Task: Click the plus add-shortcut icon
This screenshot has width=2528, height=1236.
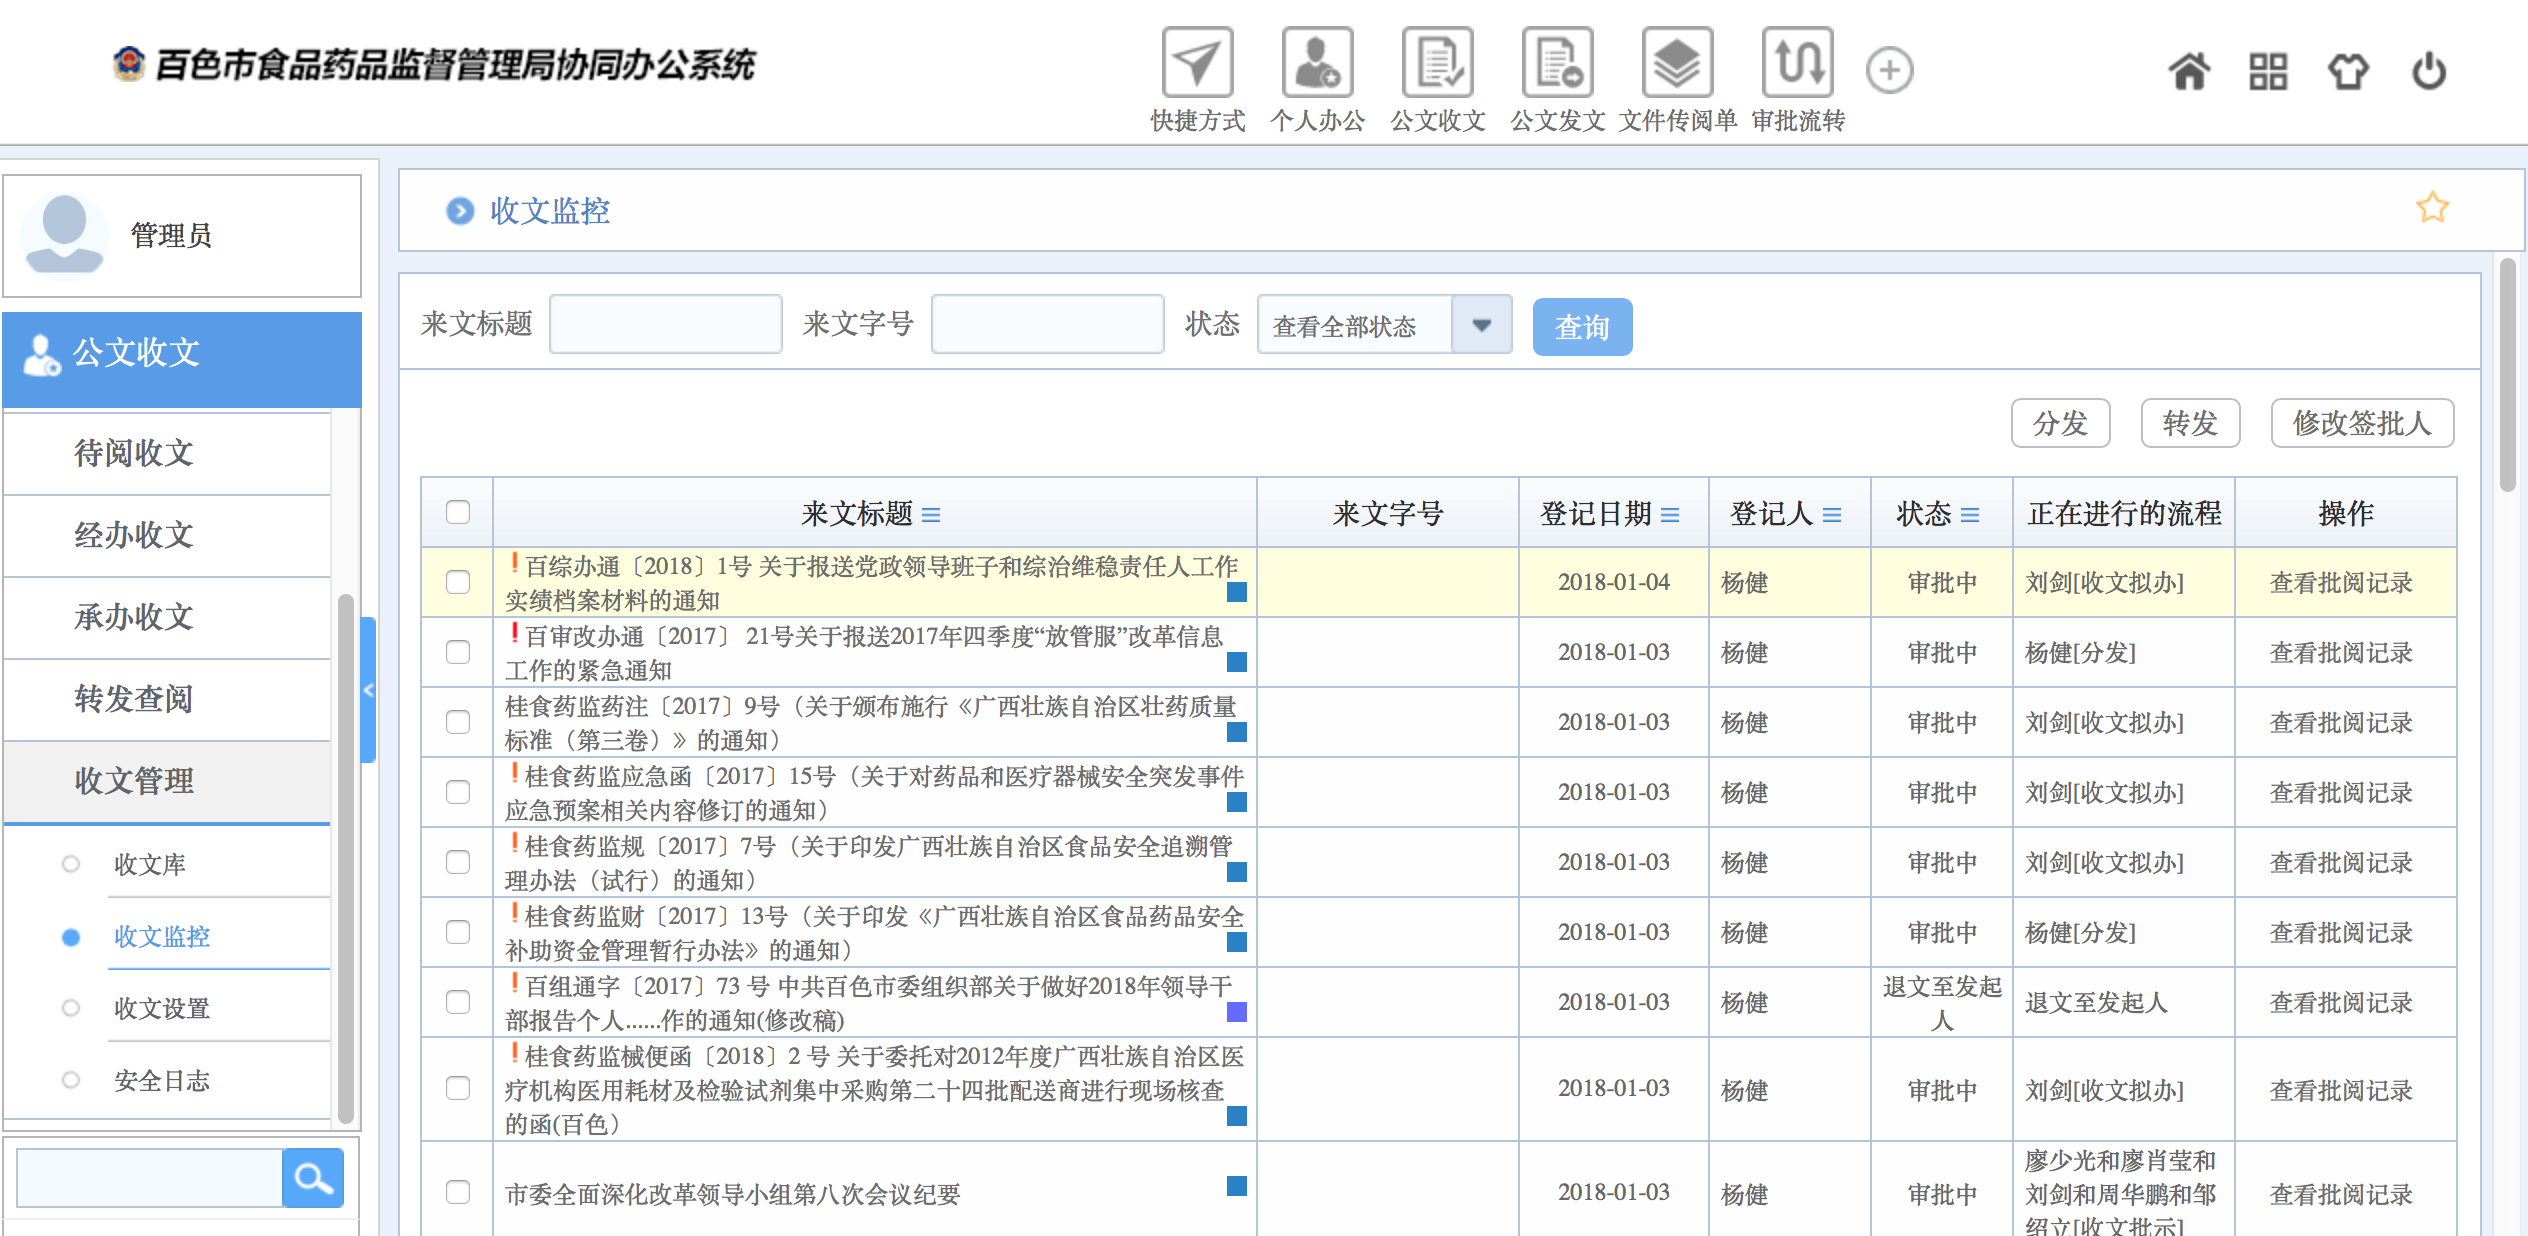Action: tap(1889, 70)
